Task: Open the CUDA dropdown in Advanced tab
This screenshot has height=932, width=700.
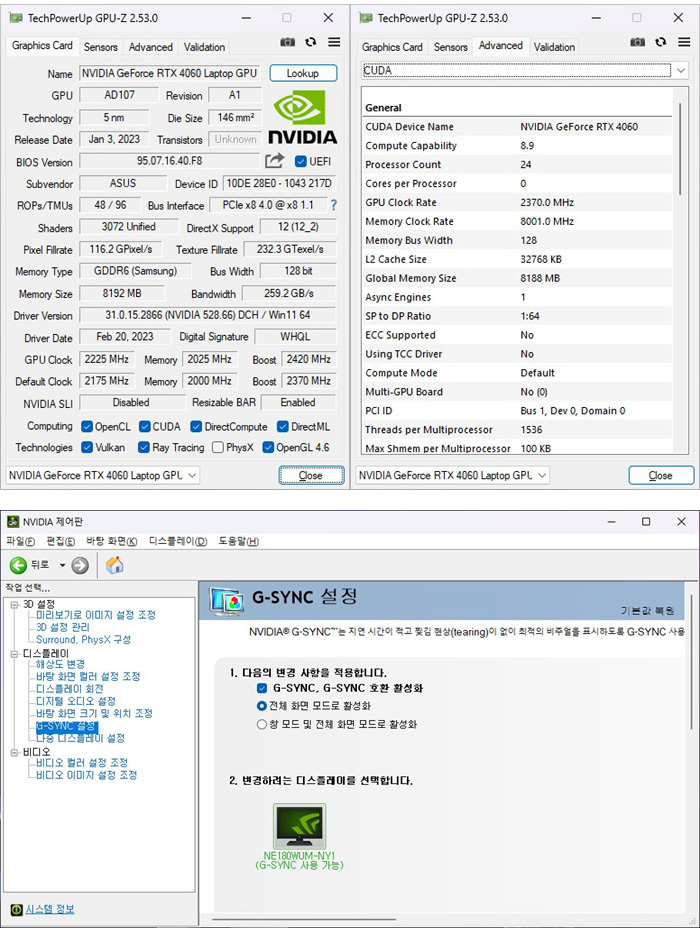Action: (681, 71)
